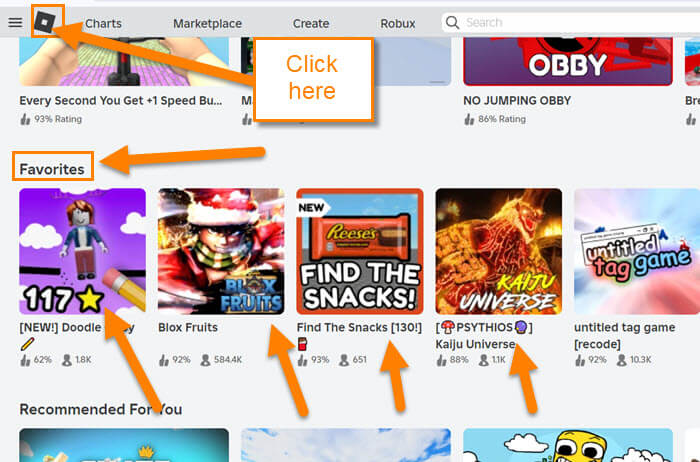Go to the Marketplace tab
700x462 pixels.
208,23
